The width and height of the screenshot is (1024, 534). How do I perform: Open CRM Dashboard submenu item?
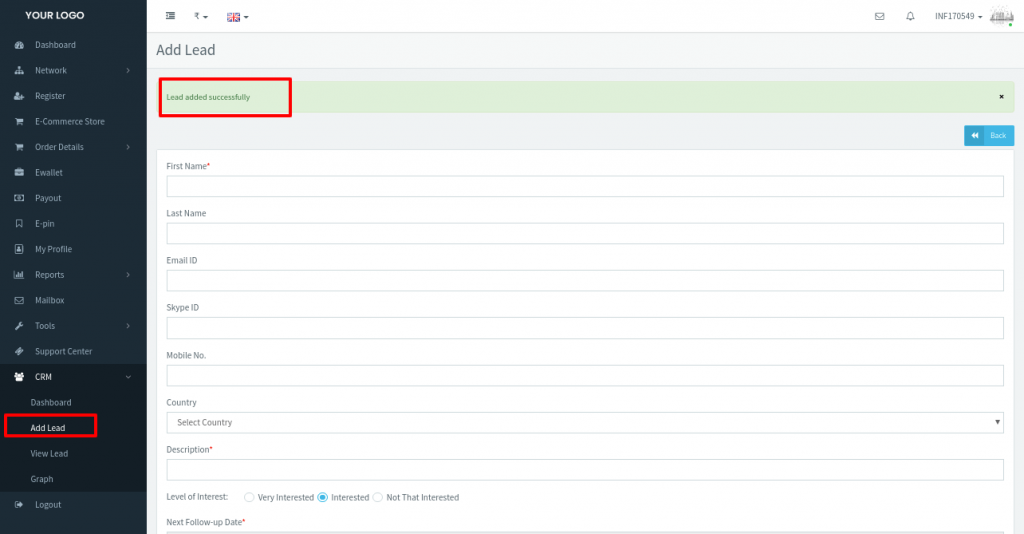point(51,402)
